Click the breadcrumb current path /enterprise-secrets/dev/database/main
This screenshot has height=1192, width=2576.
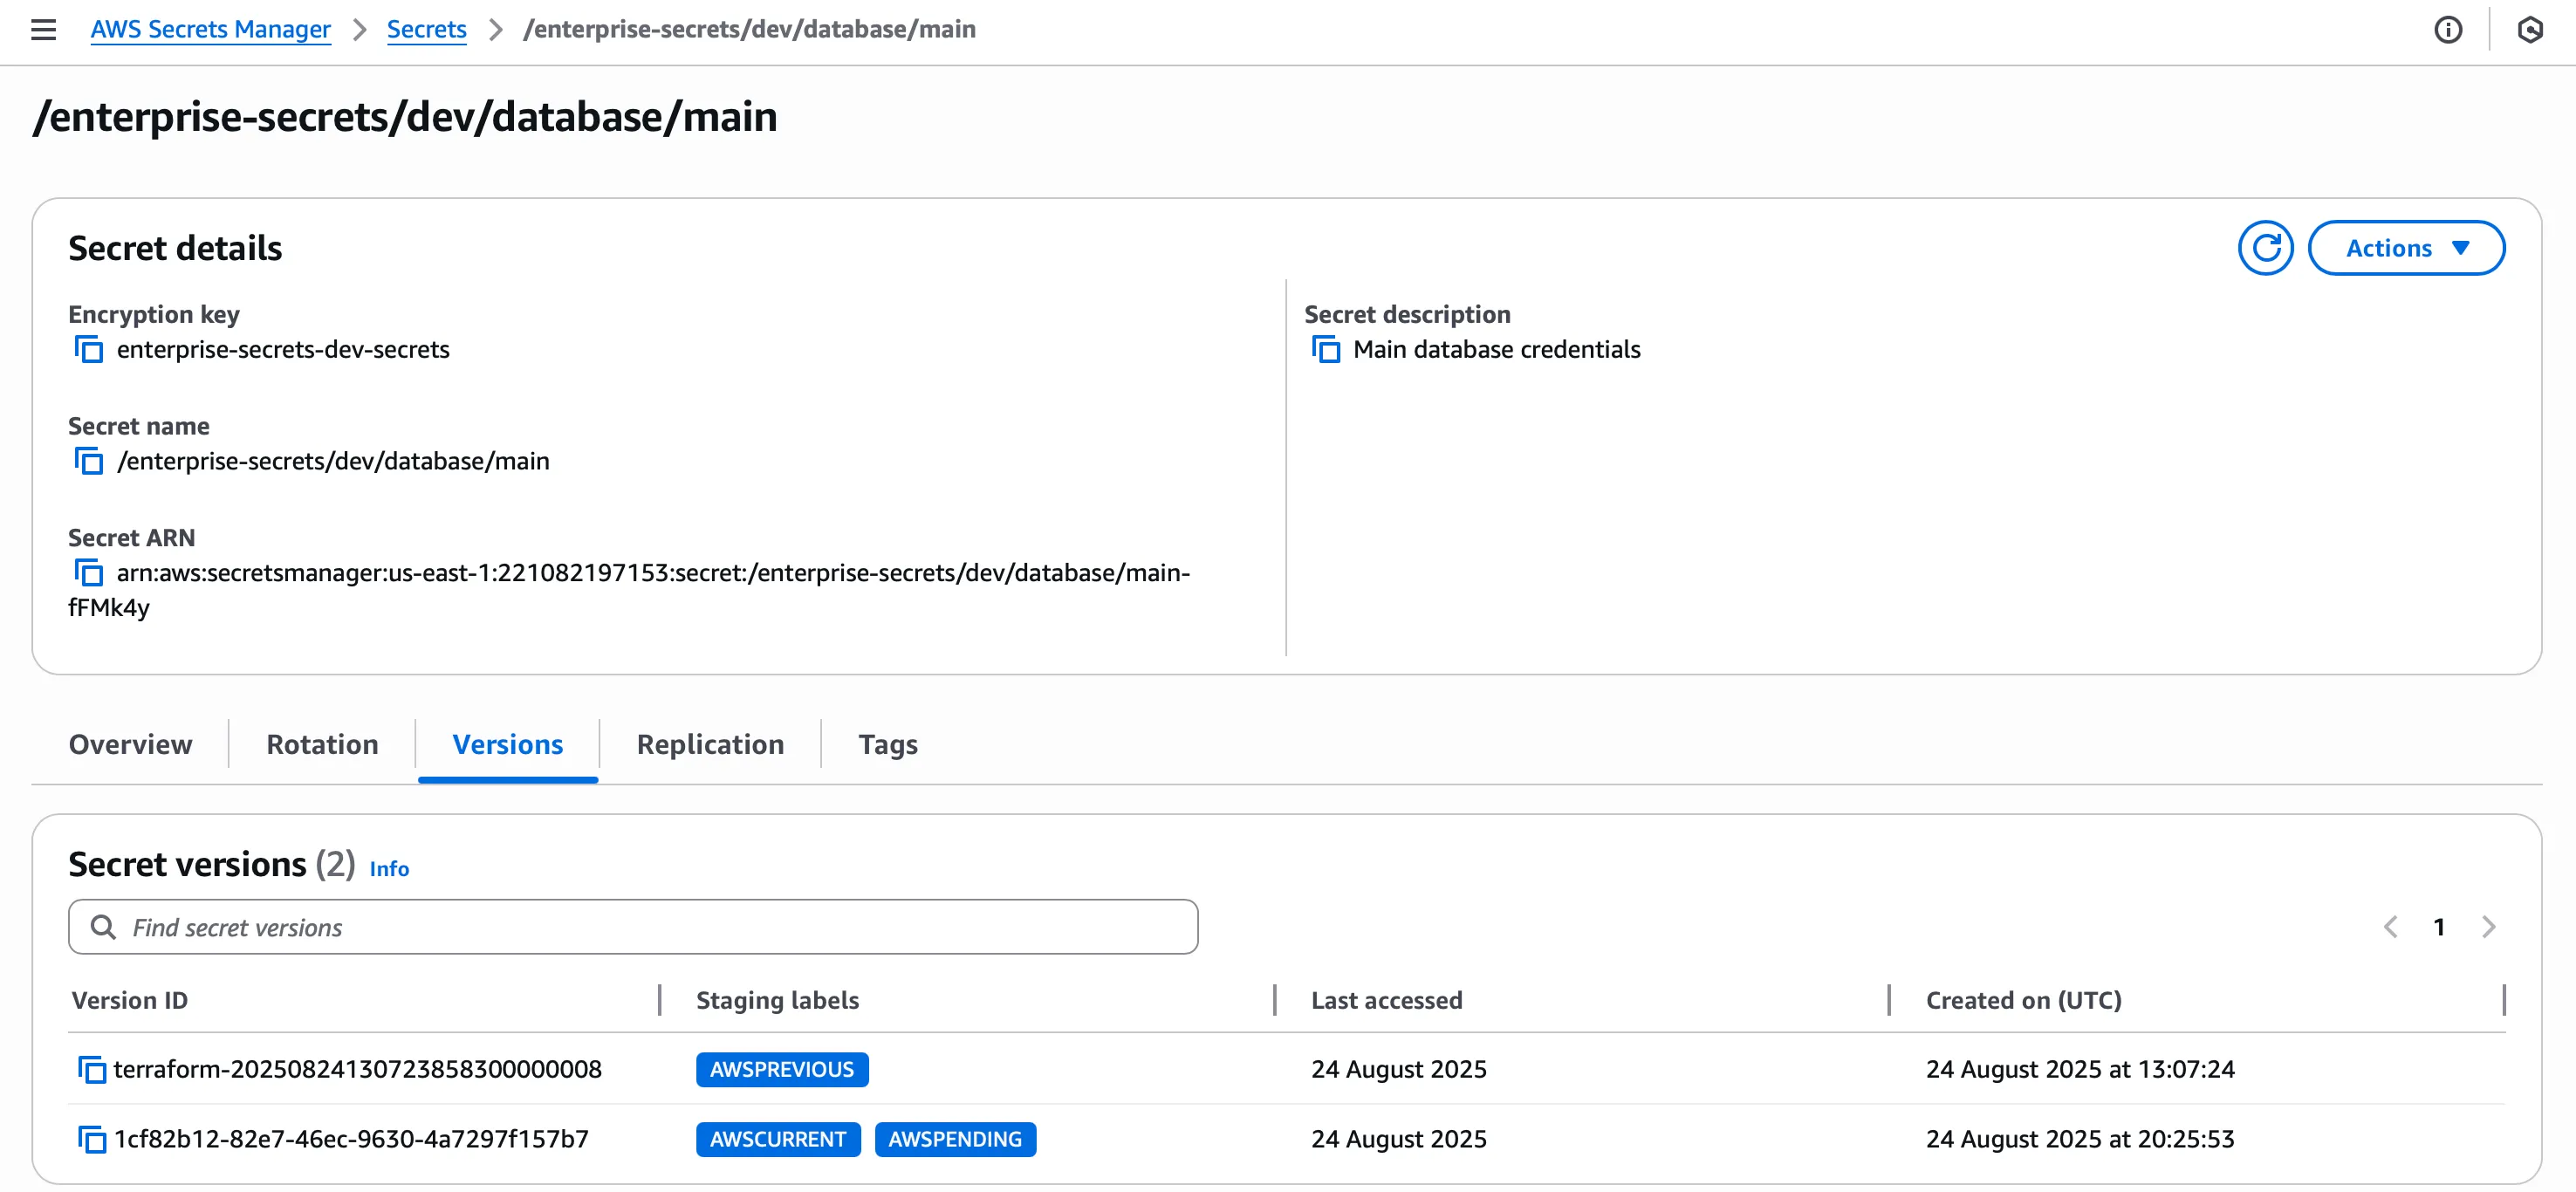[x=749, y=29]
